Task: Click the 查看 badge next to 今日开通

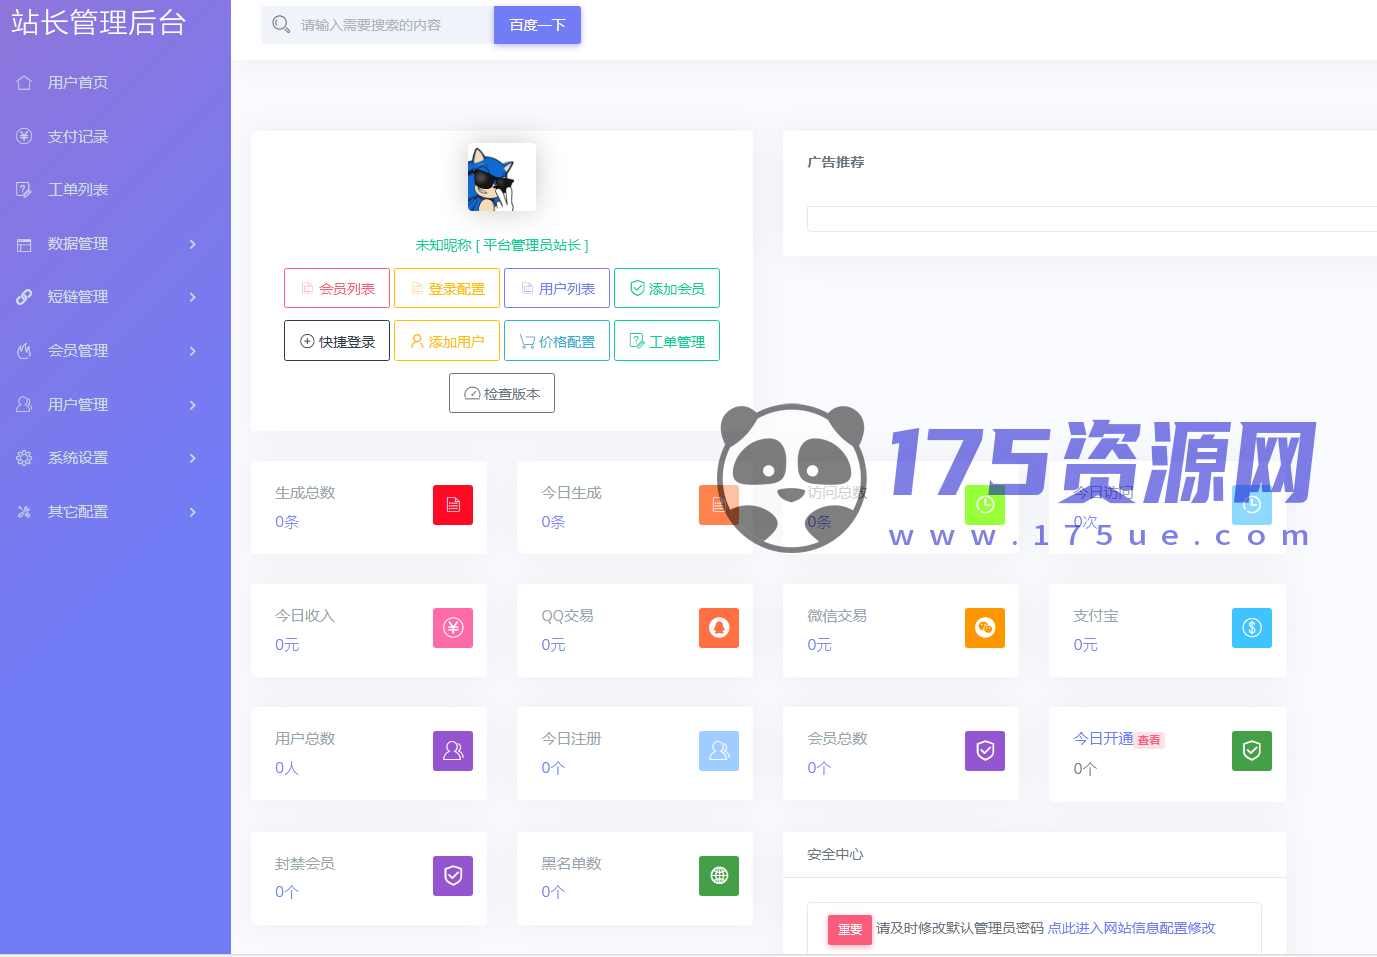Action: coord(1149,741)
